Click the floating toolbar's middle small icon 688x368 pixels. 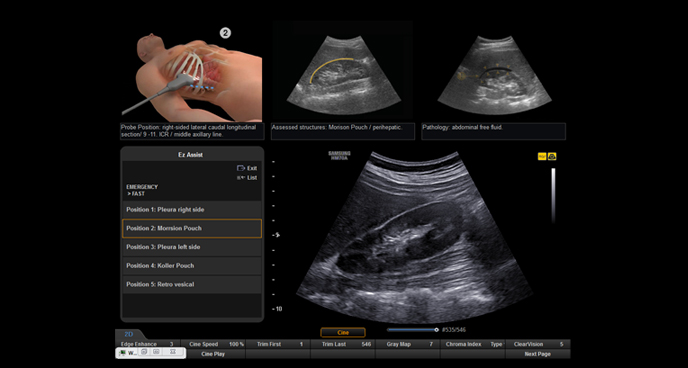(157, 352)
